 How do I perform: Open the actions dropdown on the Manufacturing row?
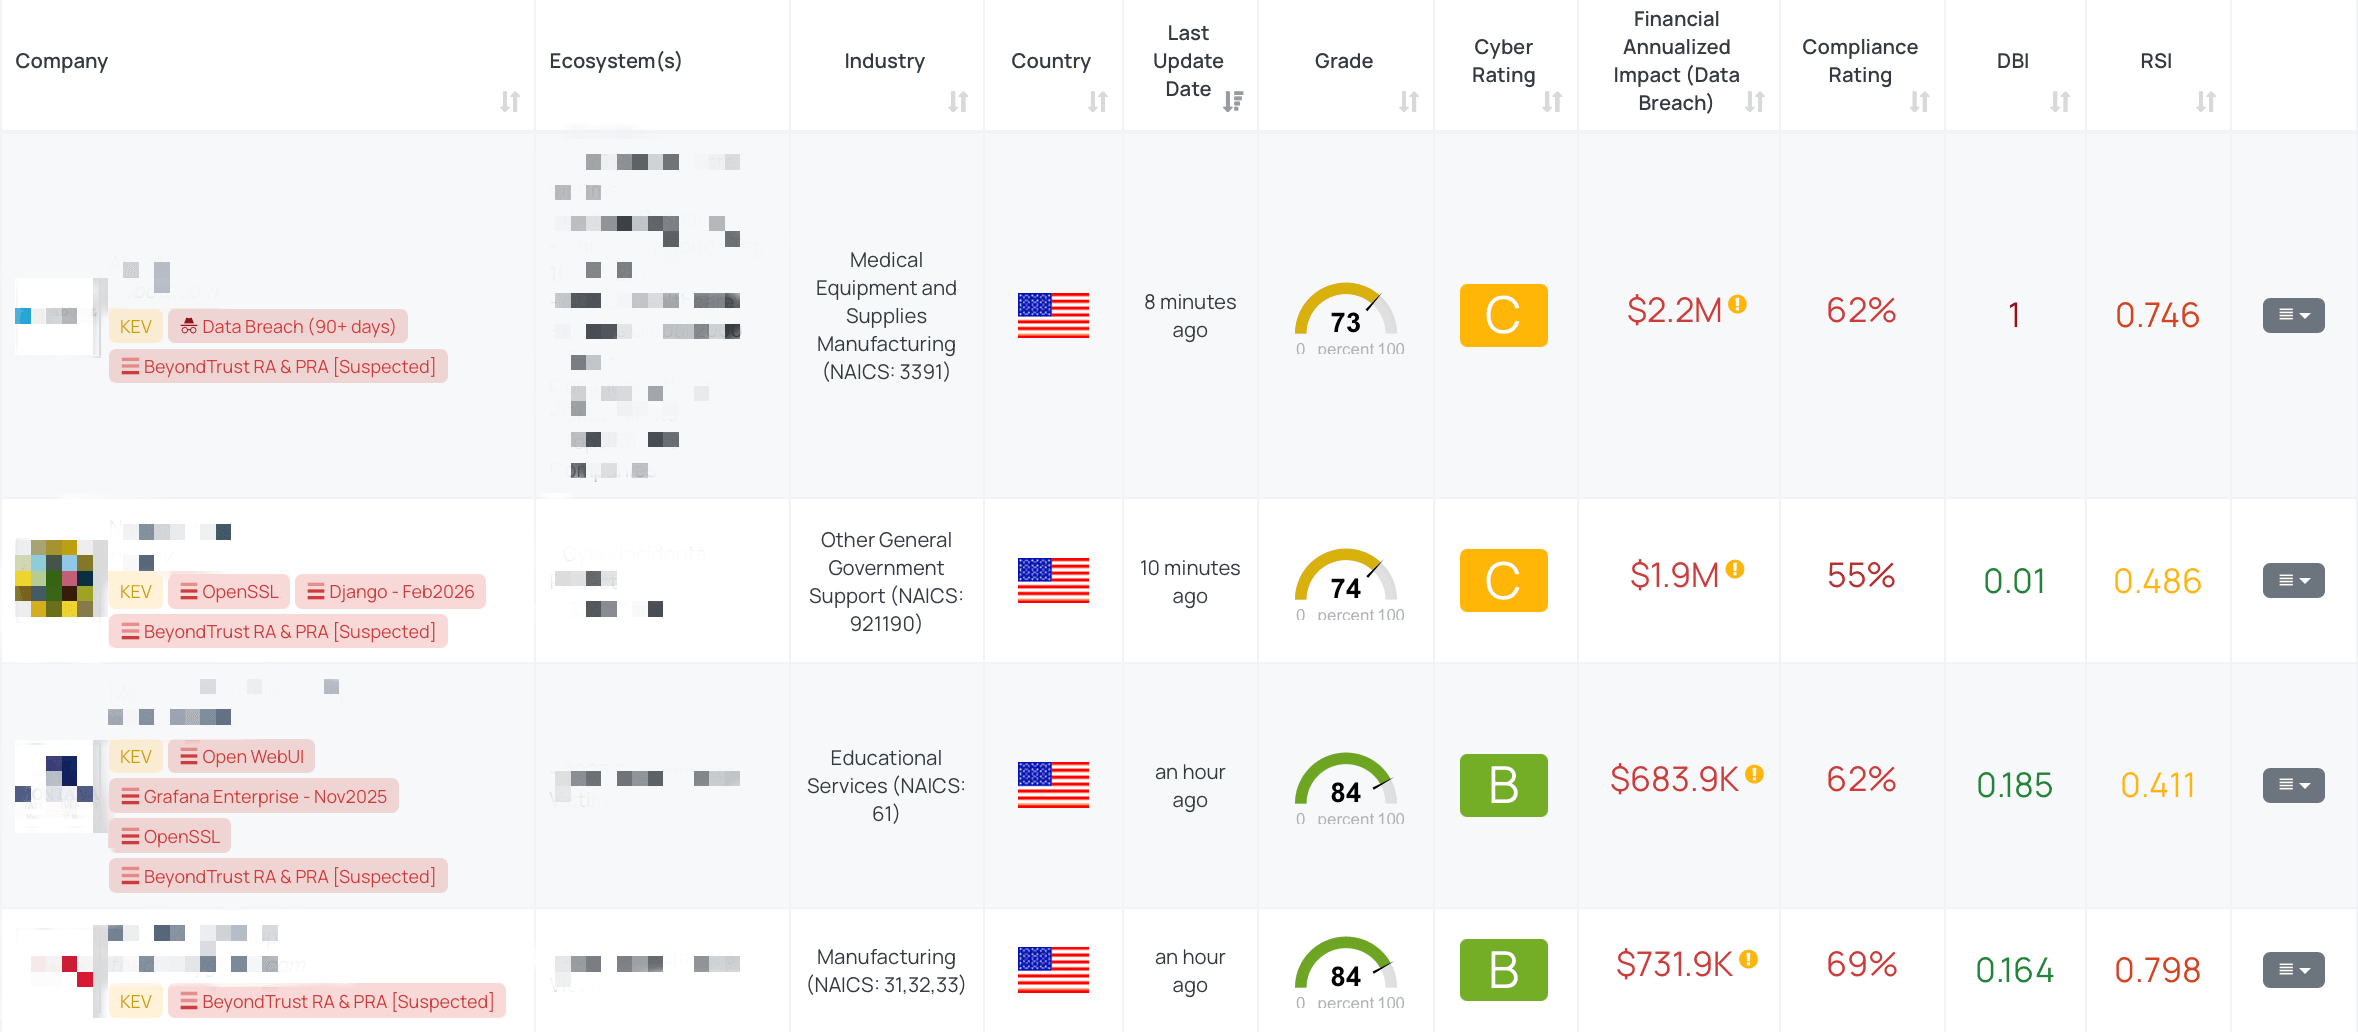2293,968
